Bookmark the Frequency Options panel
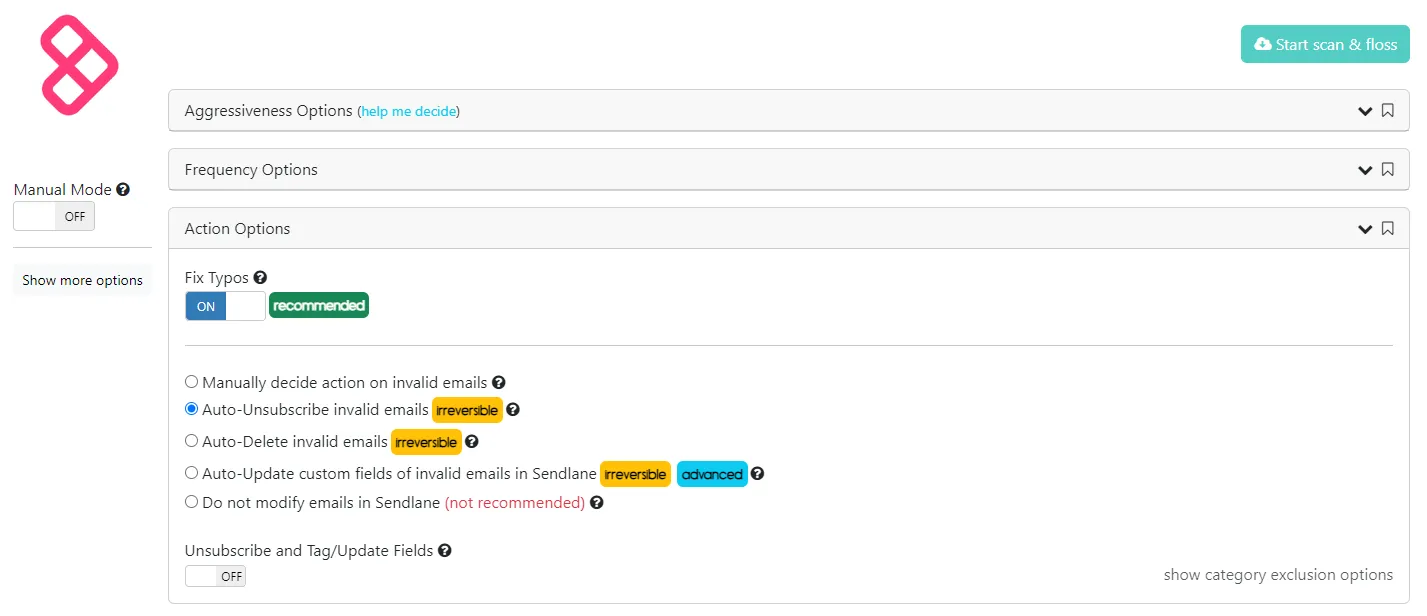The image size is (1427, 616). (x=1388, y=170)
